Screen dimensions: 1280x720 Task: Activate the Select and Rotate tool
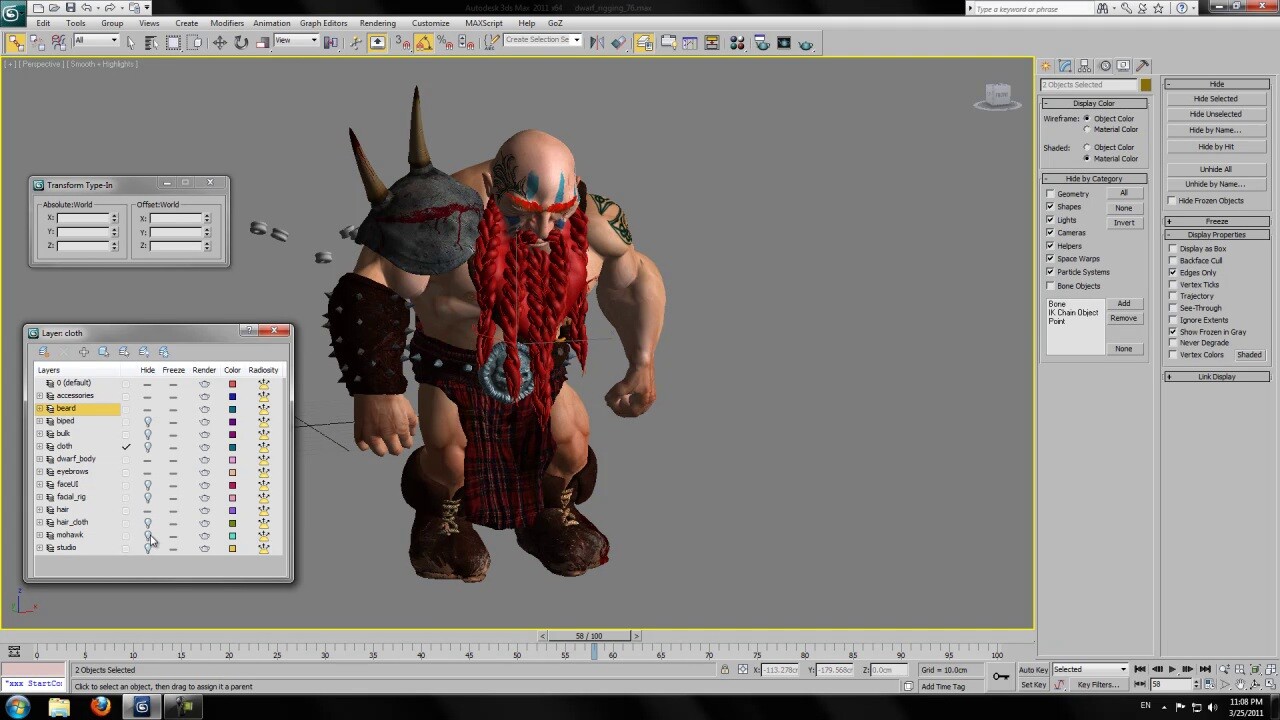(241, 41)
